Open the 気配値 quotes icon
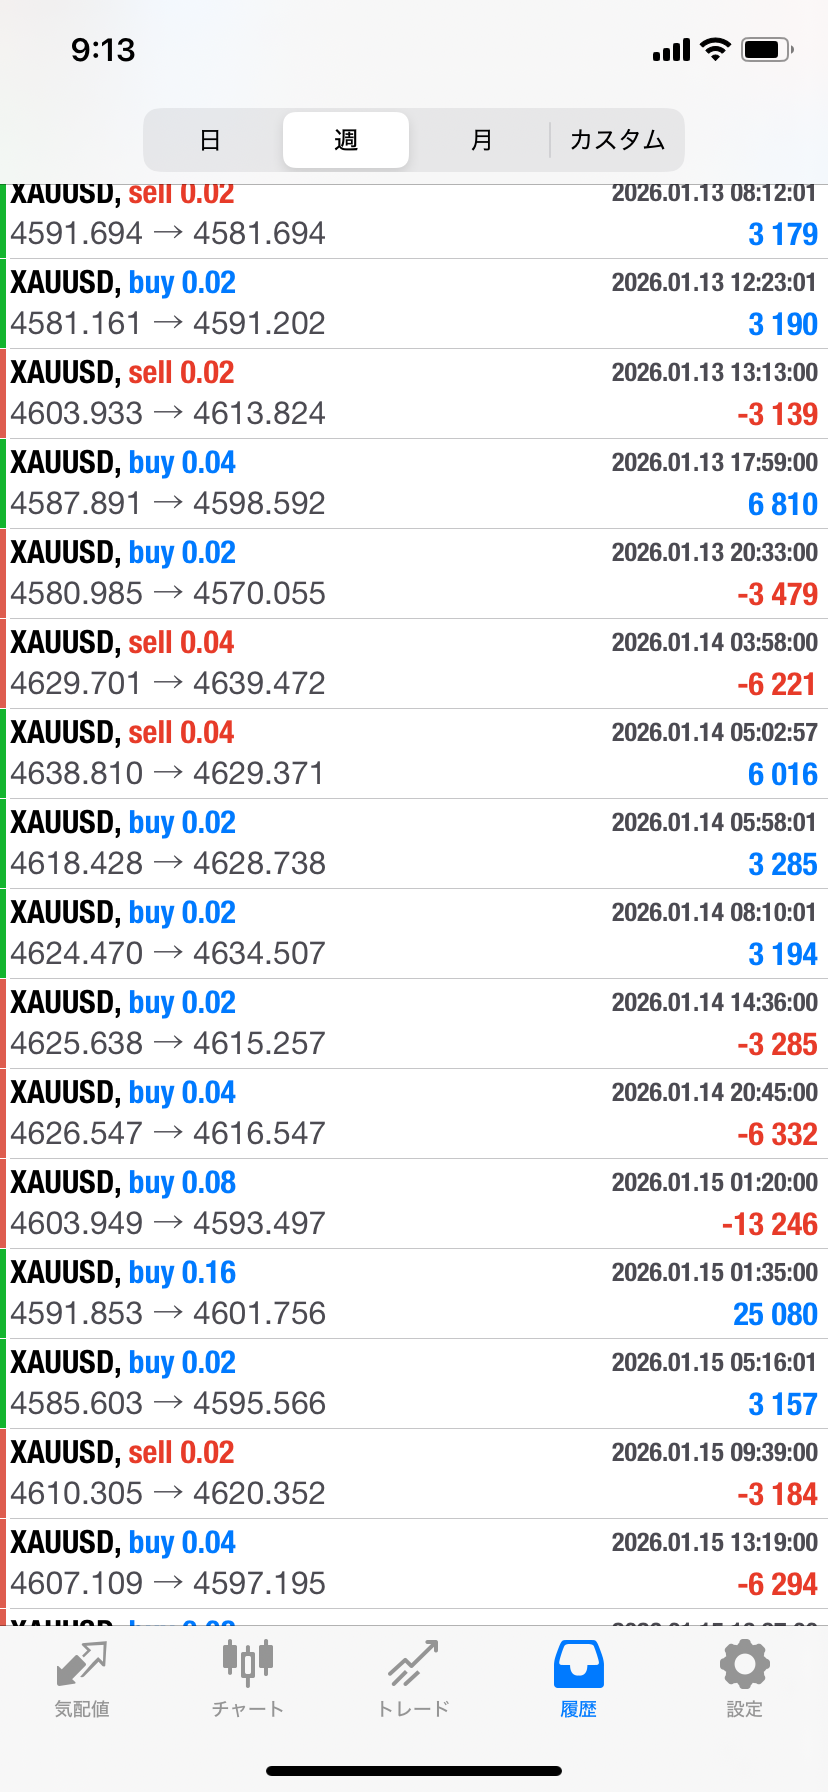 [82, 1676]
